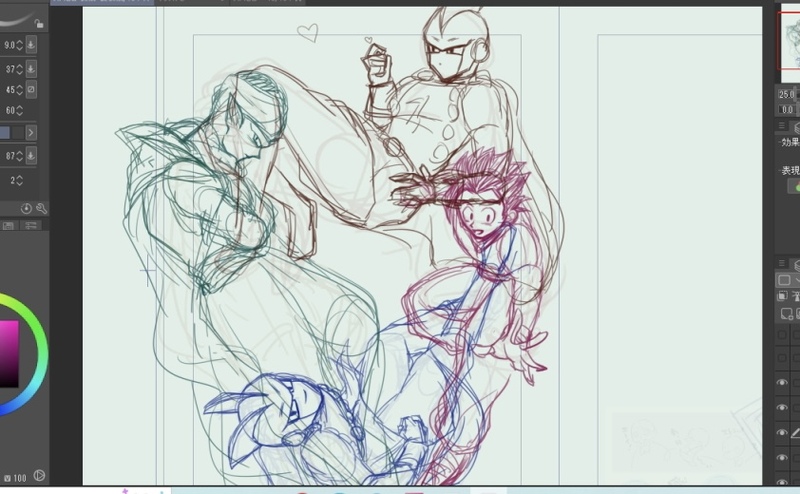This screenshot has width=800, height=494.
Task: Show the upper hidden layer via its empty visibility box
Action: tap(782, 335)
